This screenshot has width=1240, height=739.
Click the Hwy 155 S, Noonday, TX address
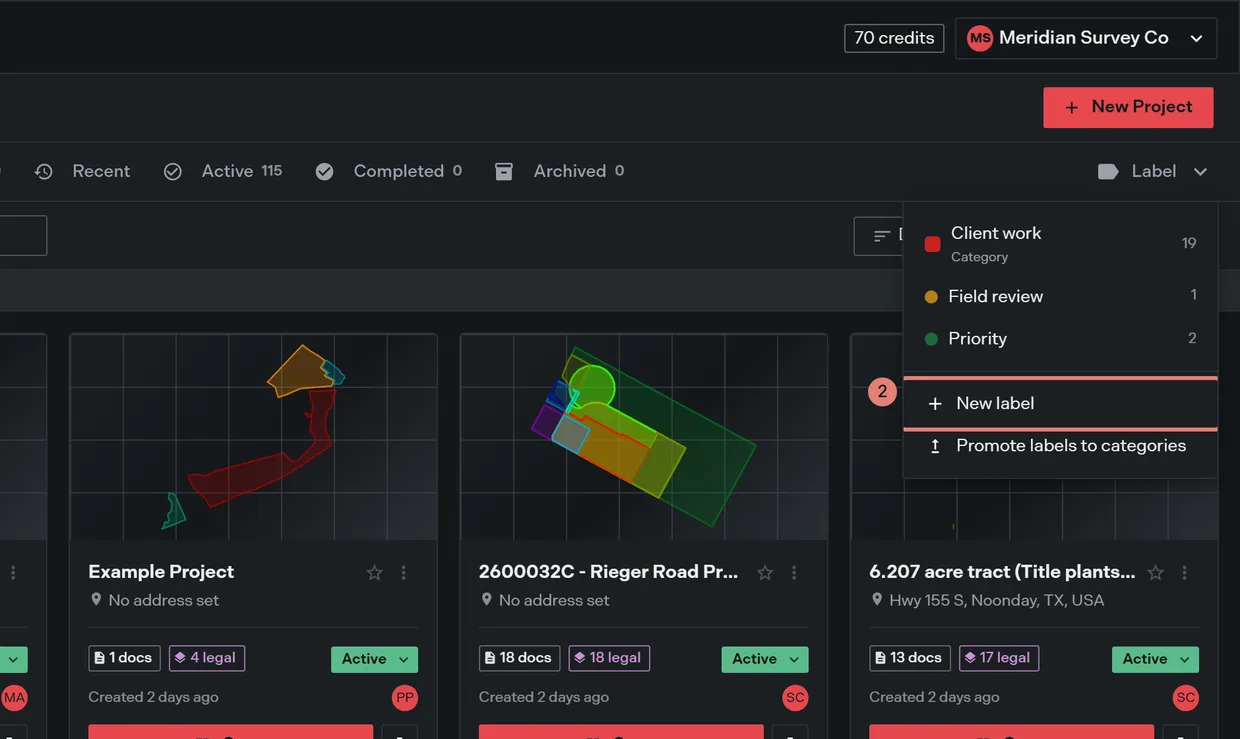(x=997, y=600)
